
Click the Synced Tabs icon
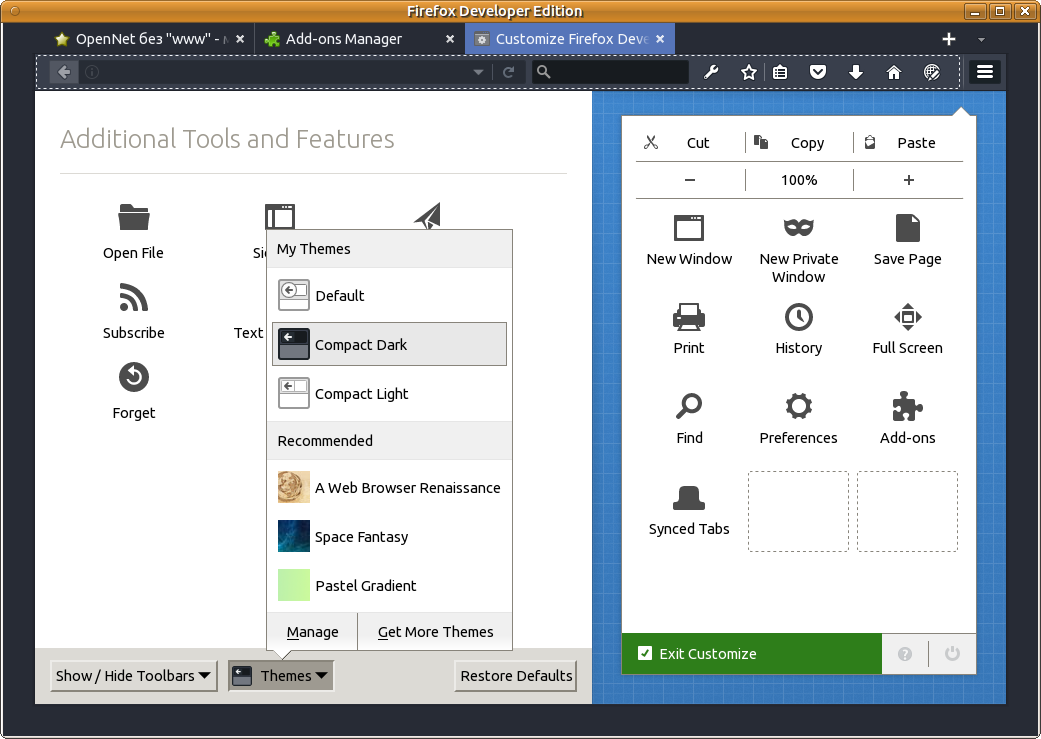[x=689, y=497]
